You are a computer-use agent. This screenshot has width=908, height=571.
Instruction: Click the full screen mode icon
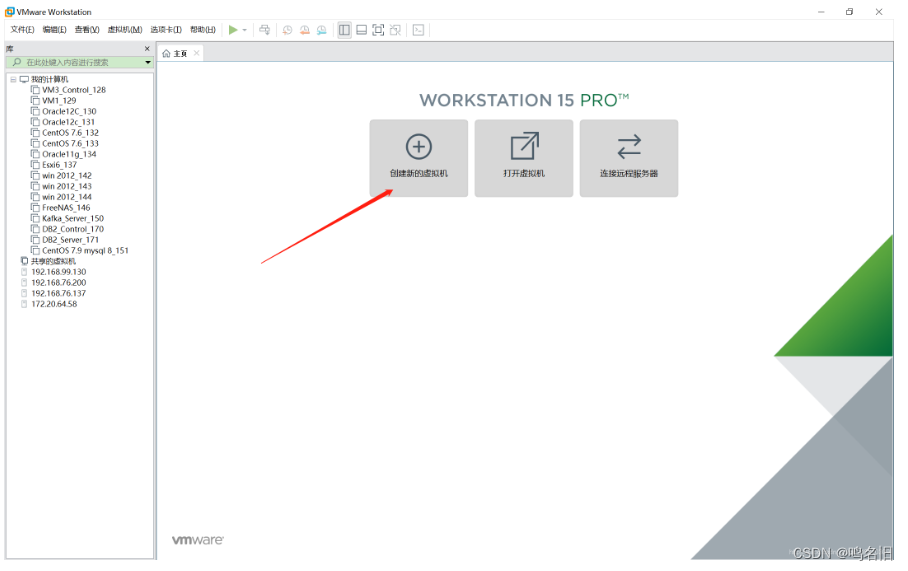point(378,30)
